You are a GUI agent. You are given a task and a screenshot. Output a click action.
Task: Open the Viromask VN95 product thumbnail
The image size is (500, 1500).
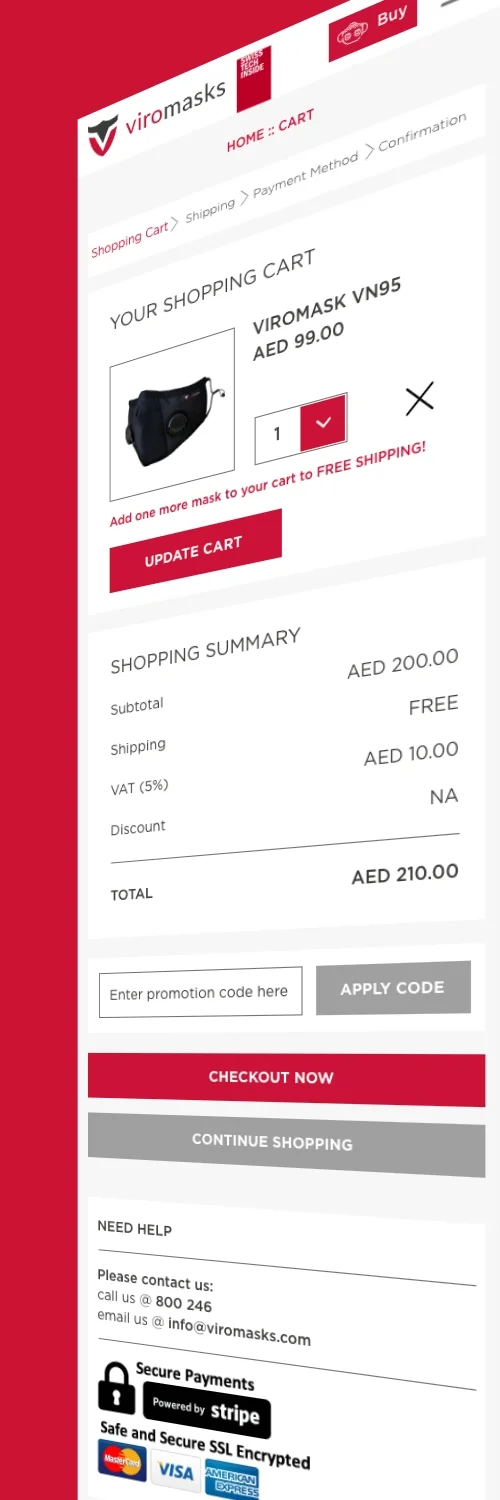click(x=172, y=414)
